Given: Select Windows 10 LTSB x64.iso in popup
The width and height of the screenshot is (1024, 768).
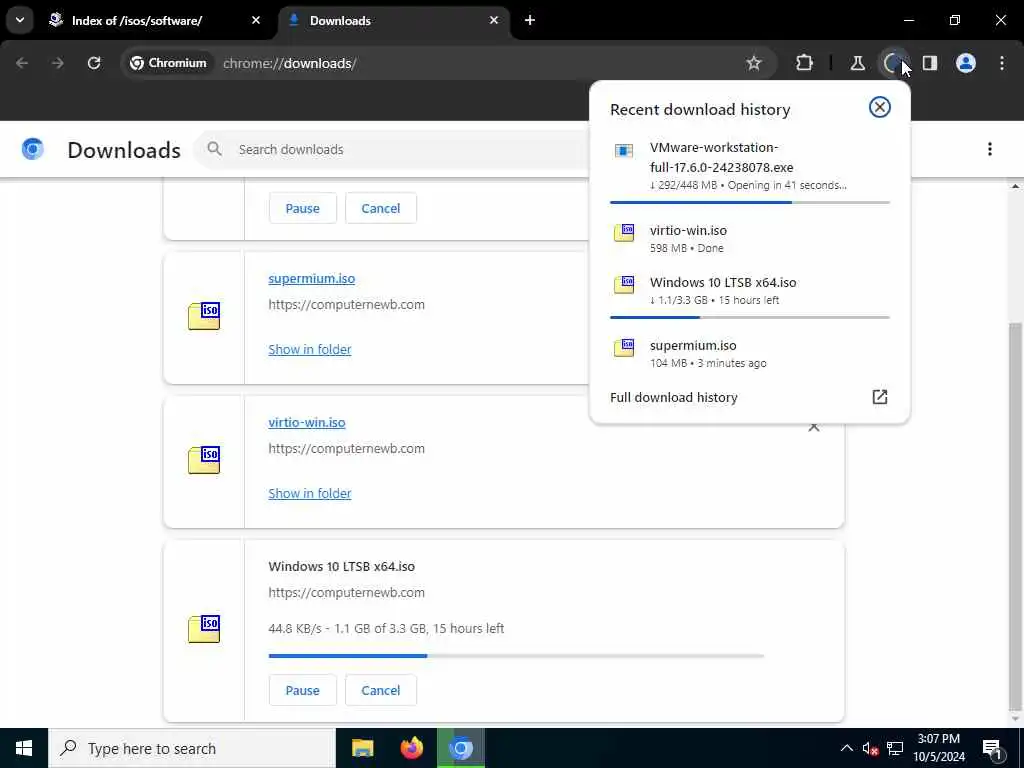Looking at the screenshot, I should pyautogui.click(x=750, y=294).
